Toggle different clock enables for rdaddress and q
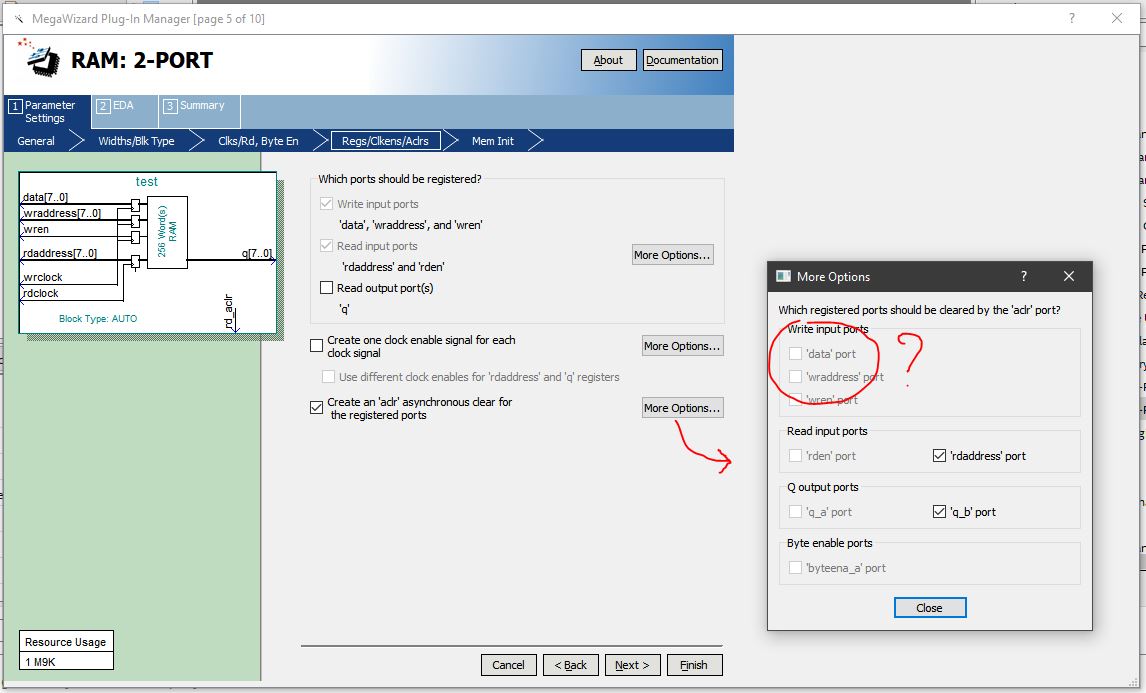This screenshot has width=1146, height=693. click(329, 377)
